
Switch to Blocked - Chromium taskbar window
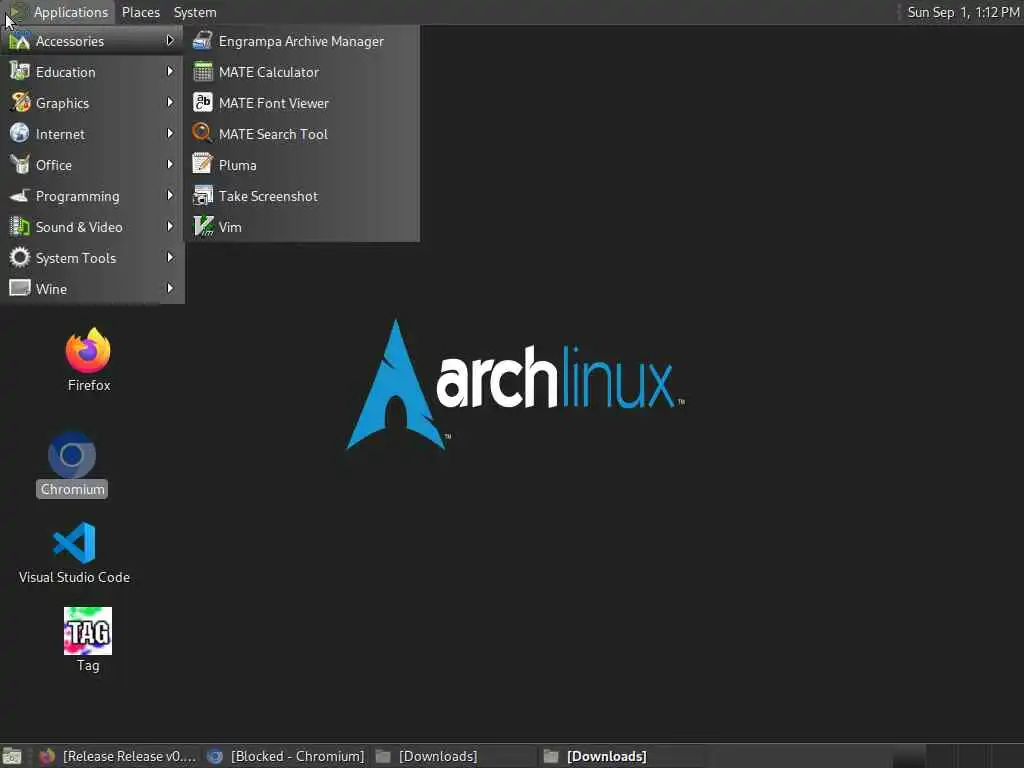point(285,756)
